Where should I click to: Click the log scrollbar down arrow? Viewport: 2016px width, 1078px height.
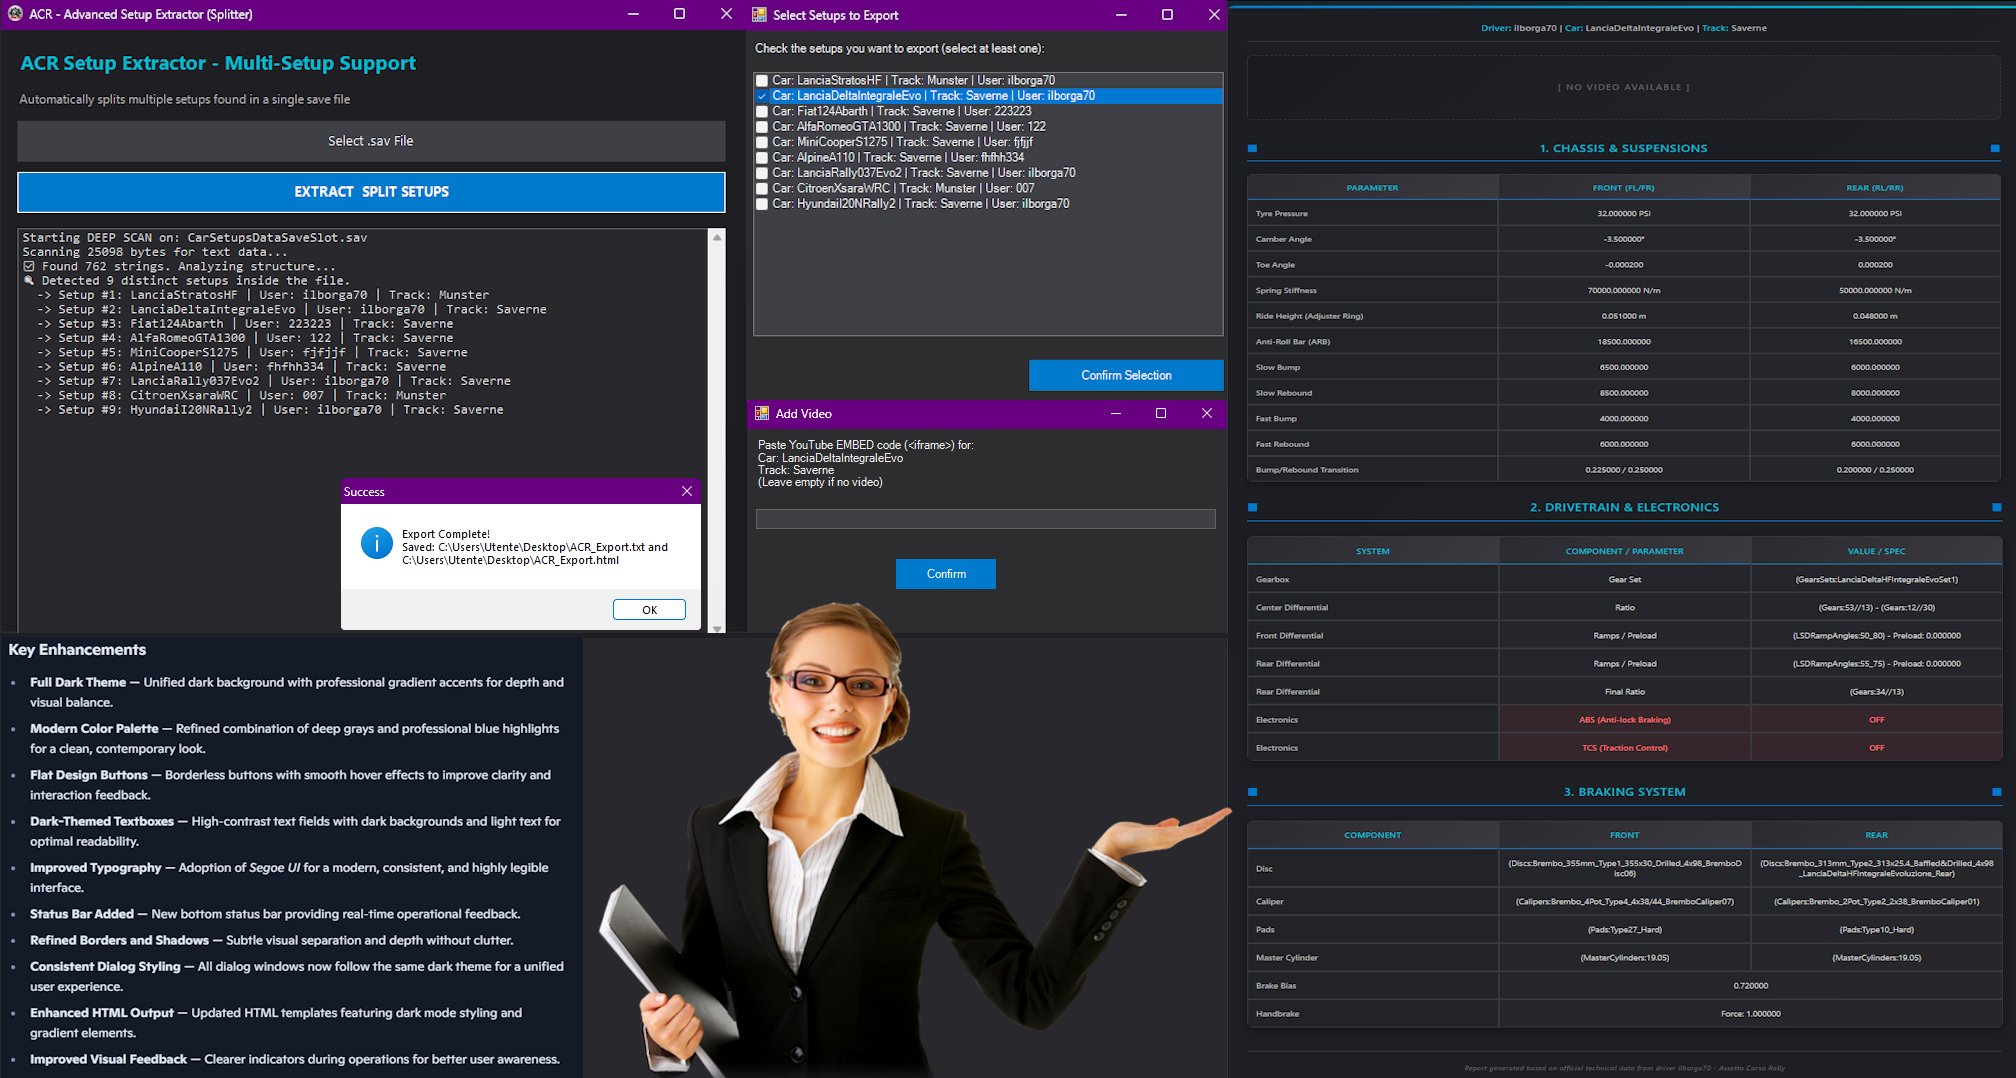[717, 627]
